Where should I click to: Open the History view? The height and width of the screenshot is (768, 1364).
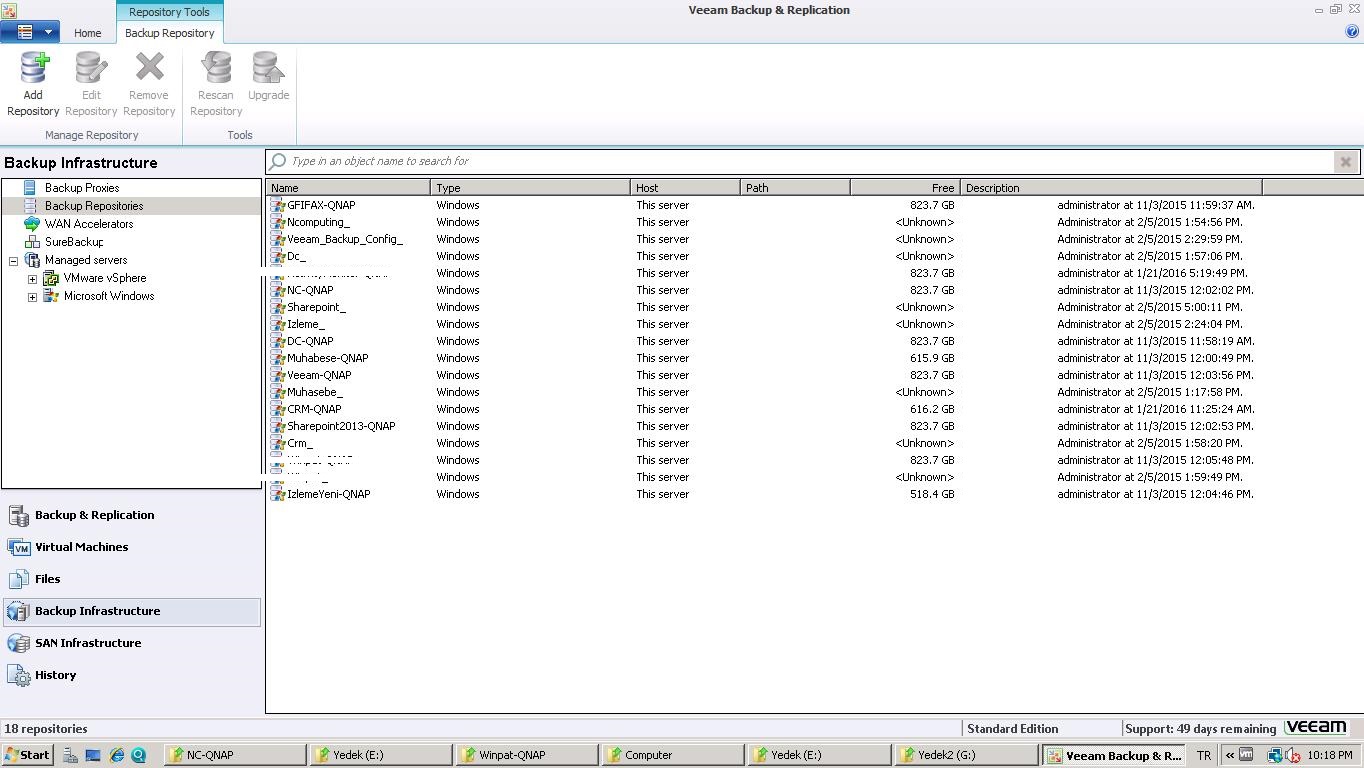[x=55, y=675]
